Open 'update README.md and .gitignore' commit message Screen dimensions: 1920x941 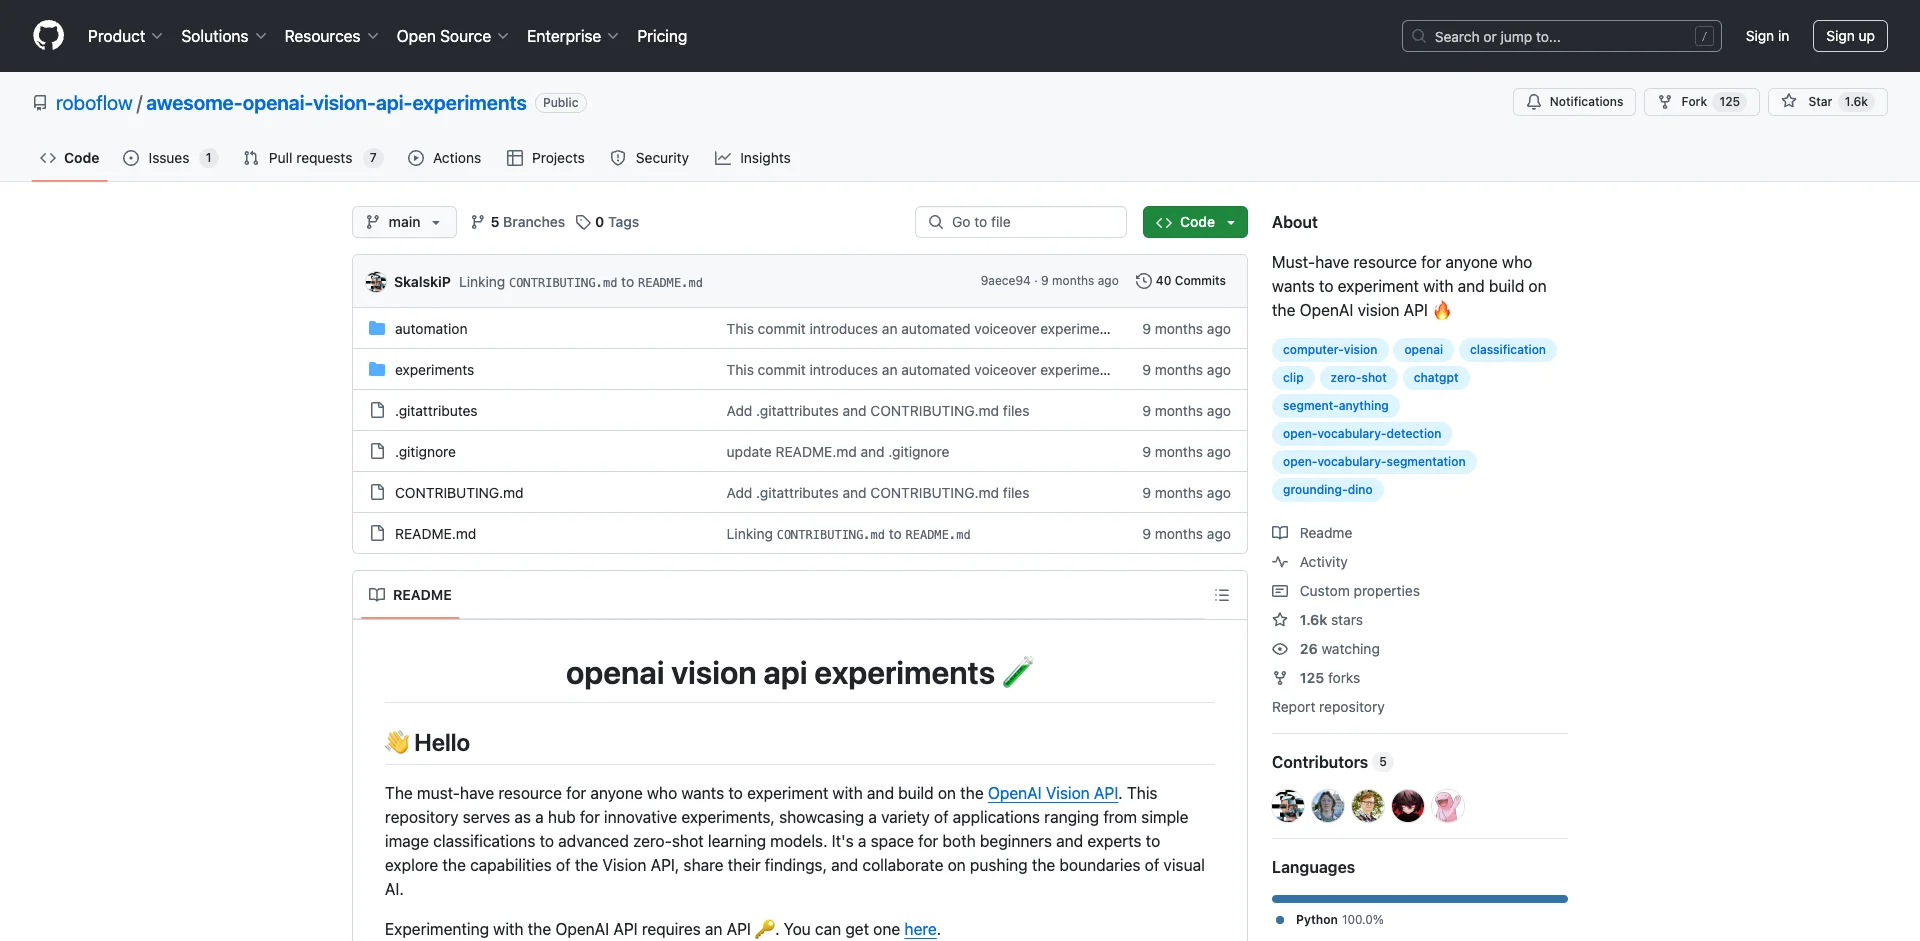(x=838, y=452)
